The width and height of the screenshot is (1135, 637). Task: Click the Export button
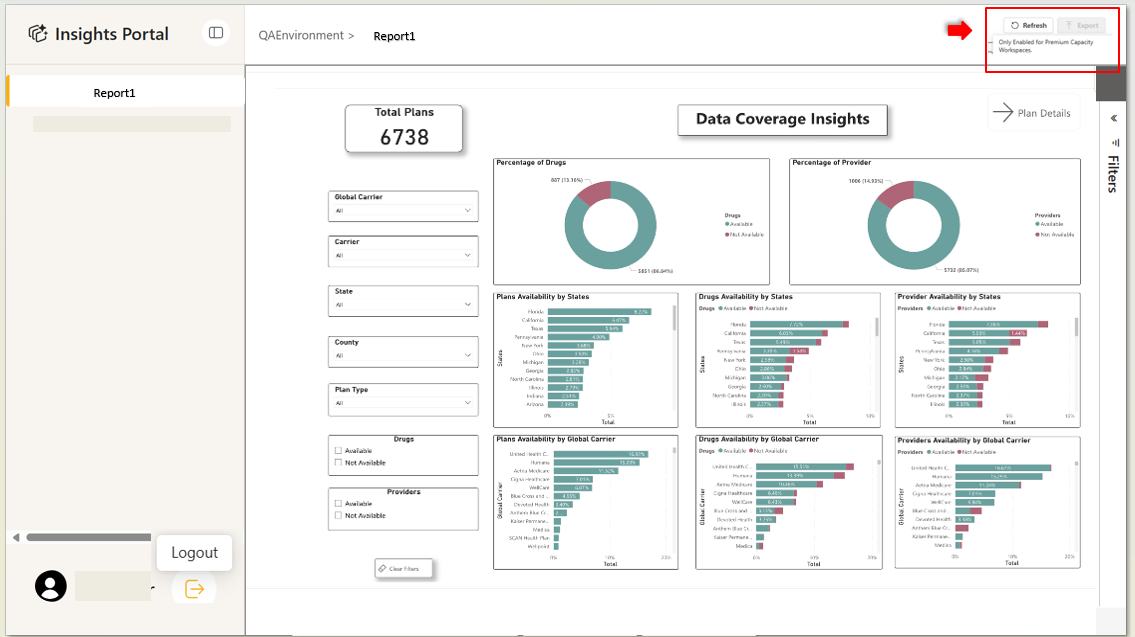1082,26
